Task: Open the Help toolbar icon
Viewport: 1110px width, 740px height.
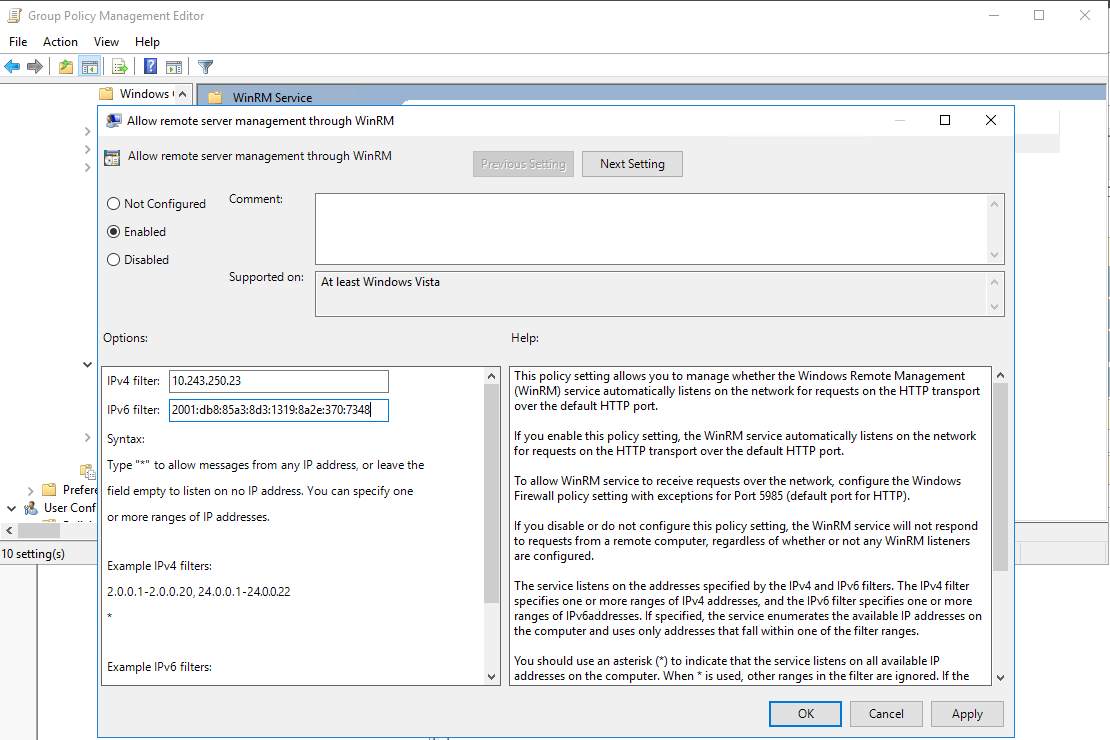Action: point(150,67)
